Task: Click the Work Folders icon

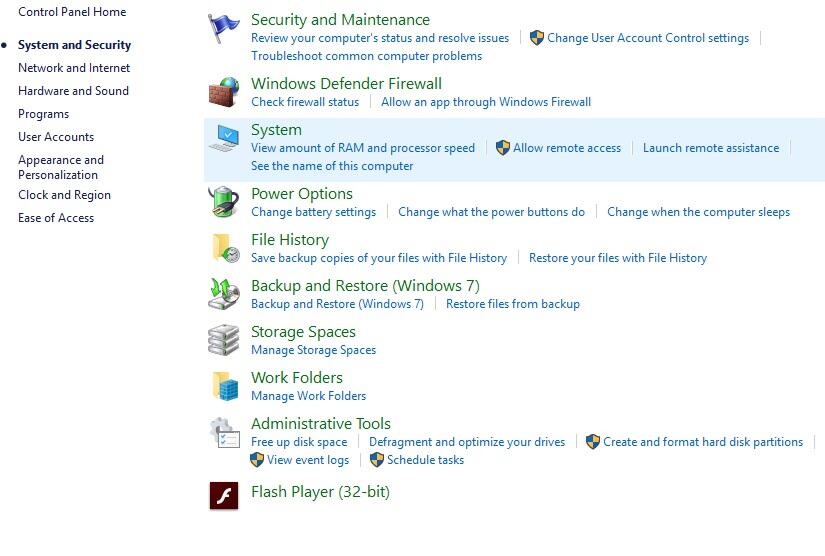Action: click(225, 386)
